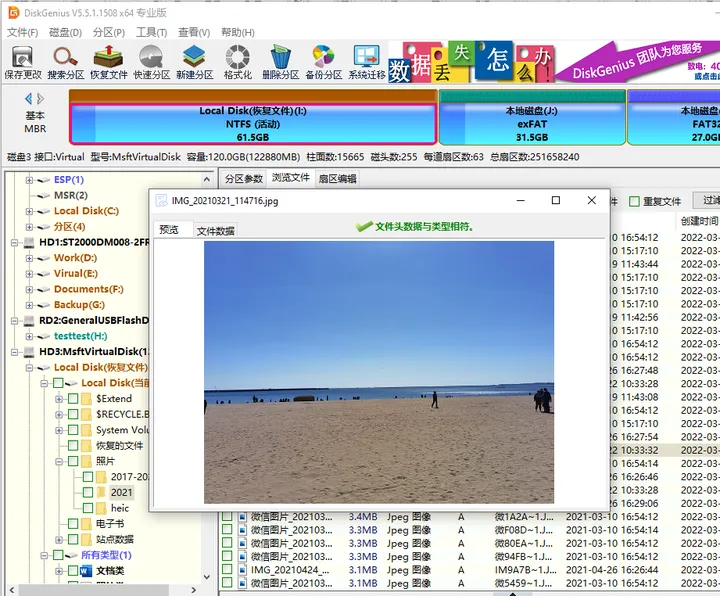
Task: Collapse the HD1:ST2000DM008 disk node
Action: [14, 242]
